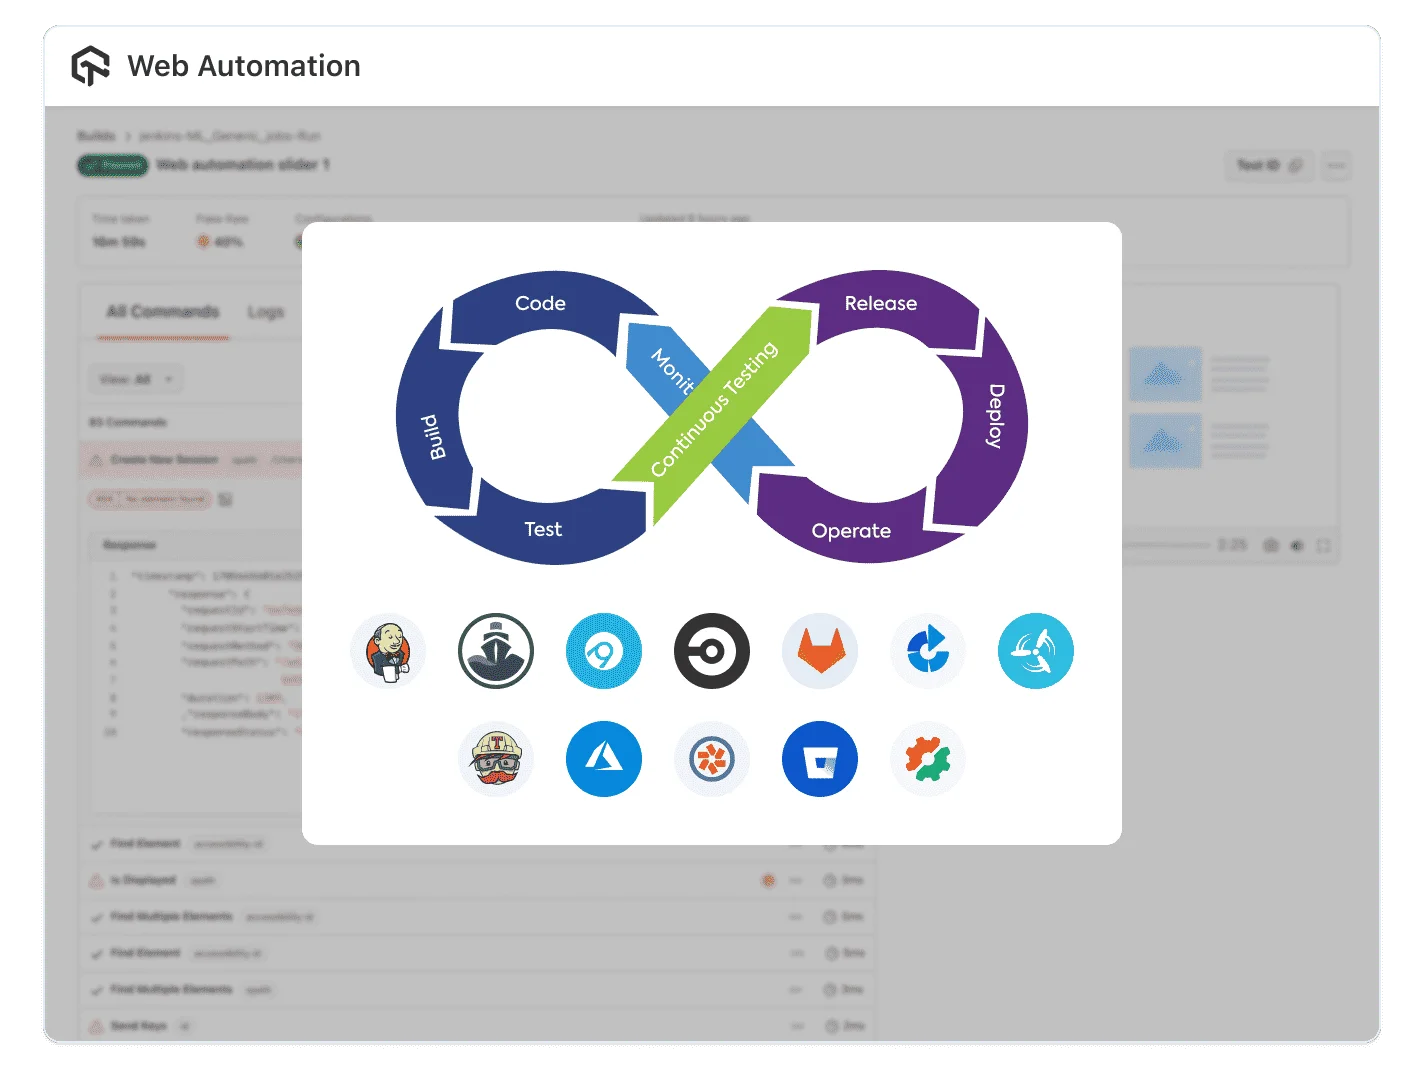Screen dimensions: 1424x1068
Task: Select the Build segment of the loop
Action: [x=432, y=418]
